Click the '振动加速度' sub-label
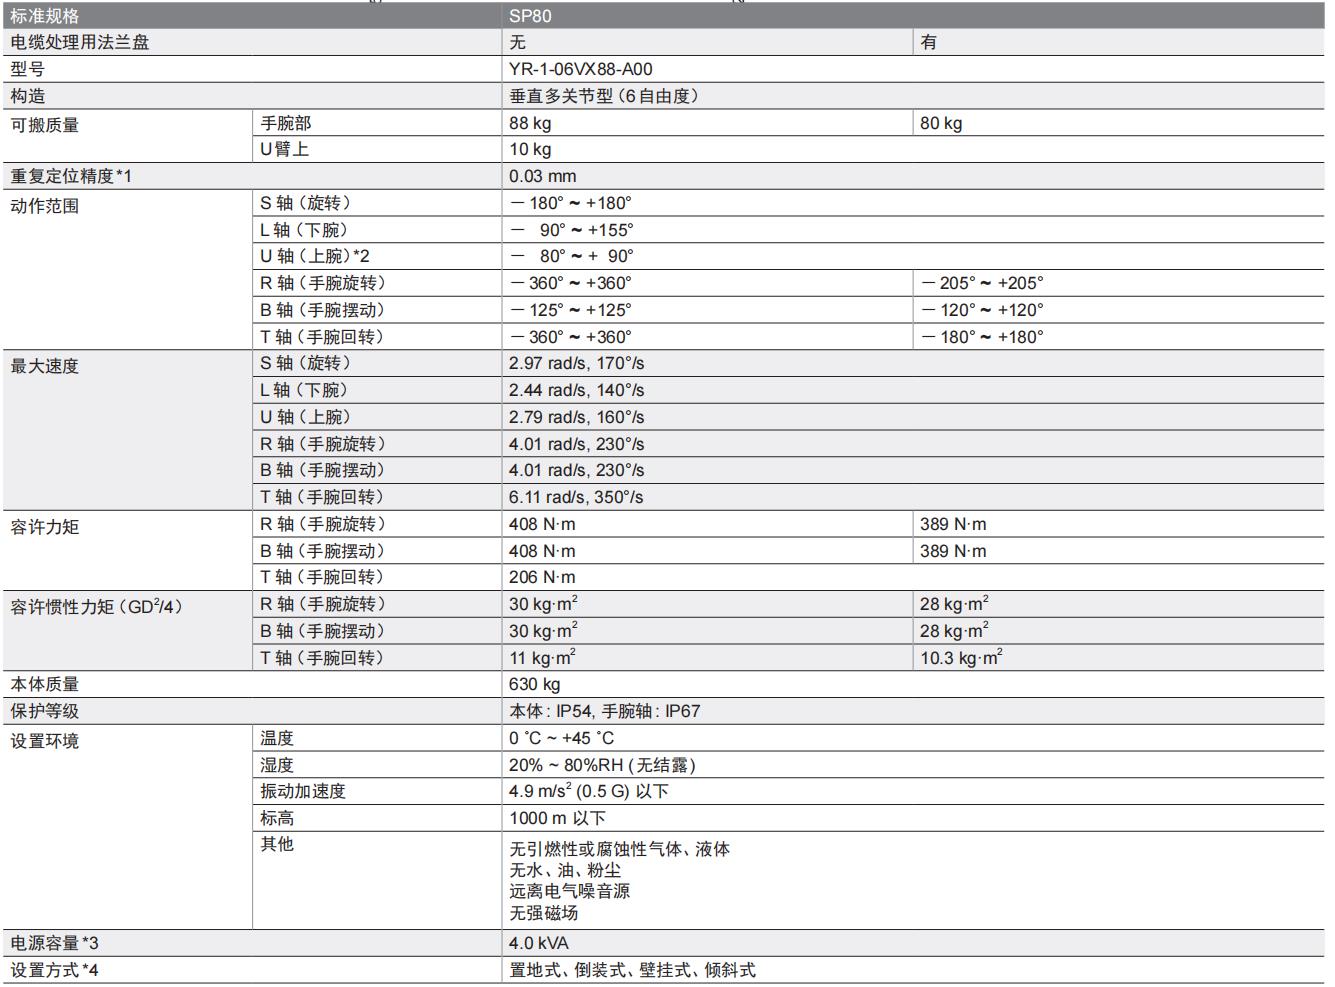This screenshot has width=1335, height=987. [x=303, y=791]
